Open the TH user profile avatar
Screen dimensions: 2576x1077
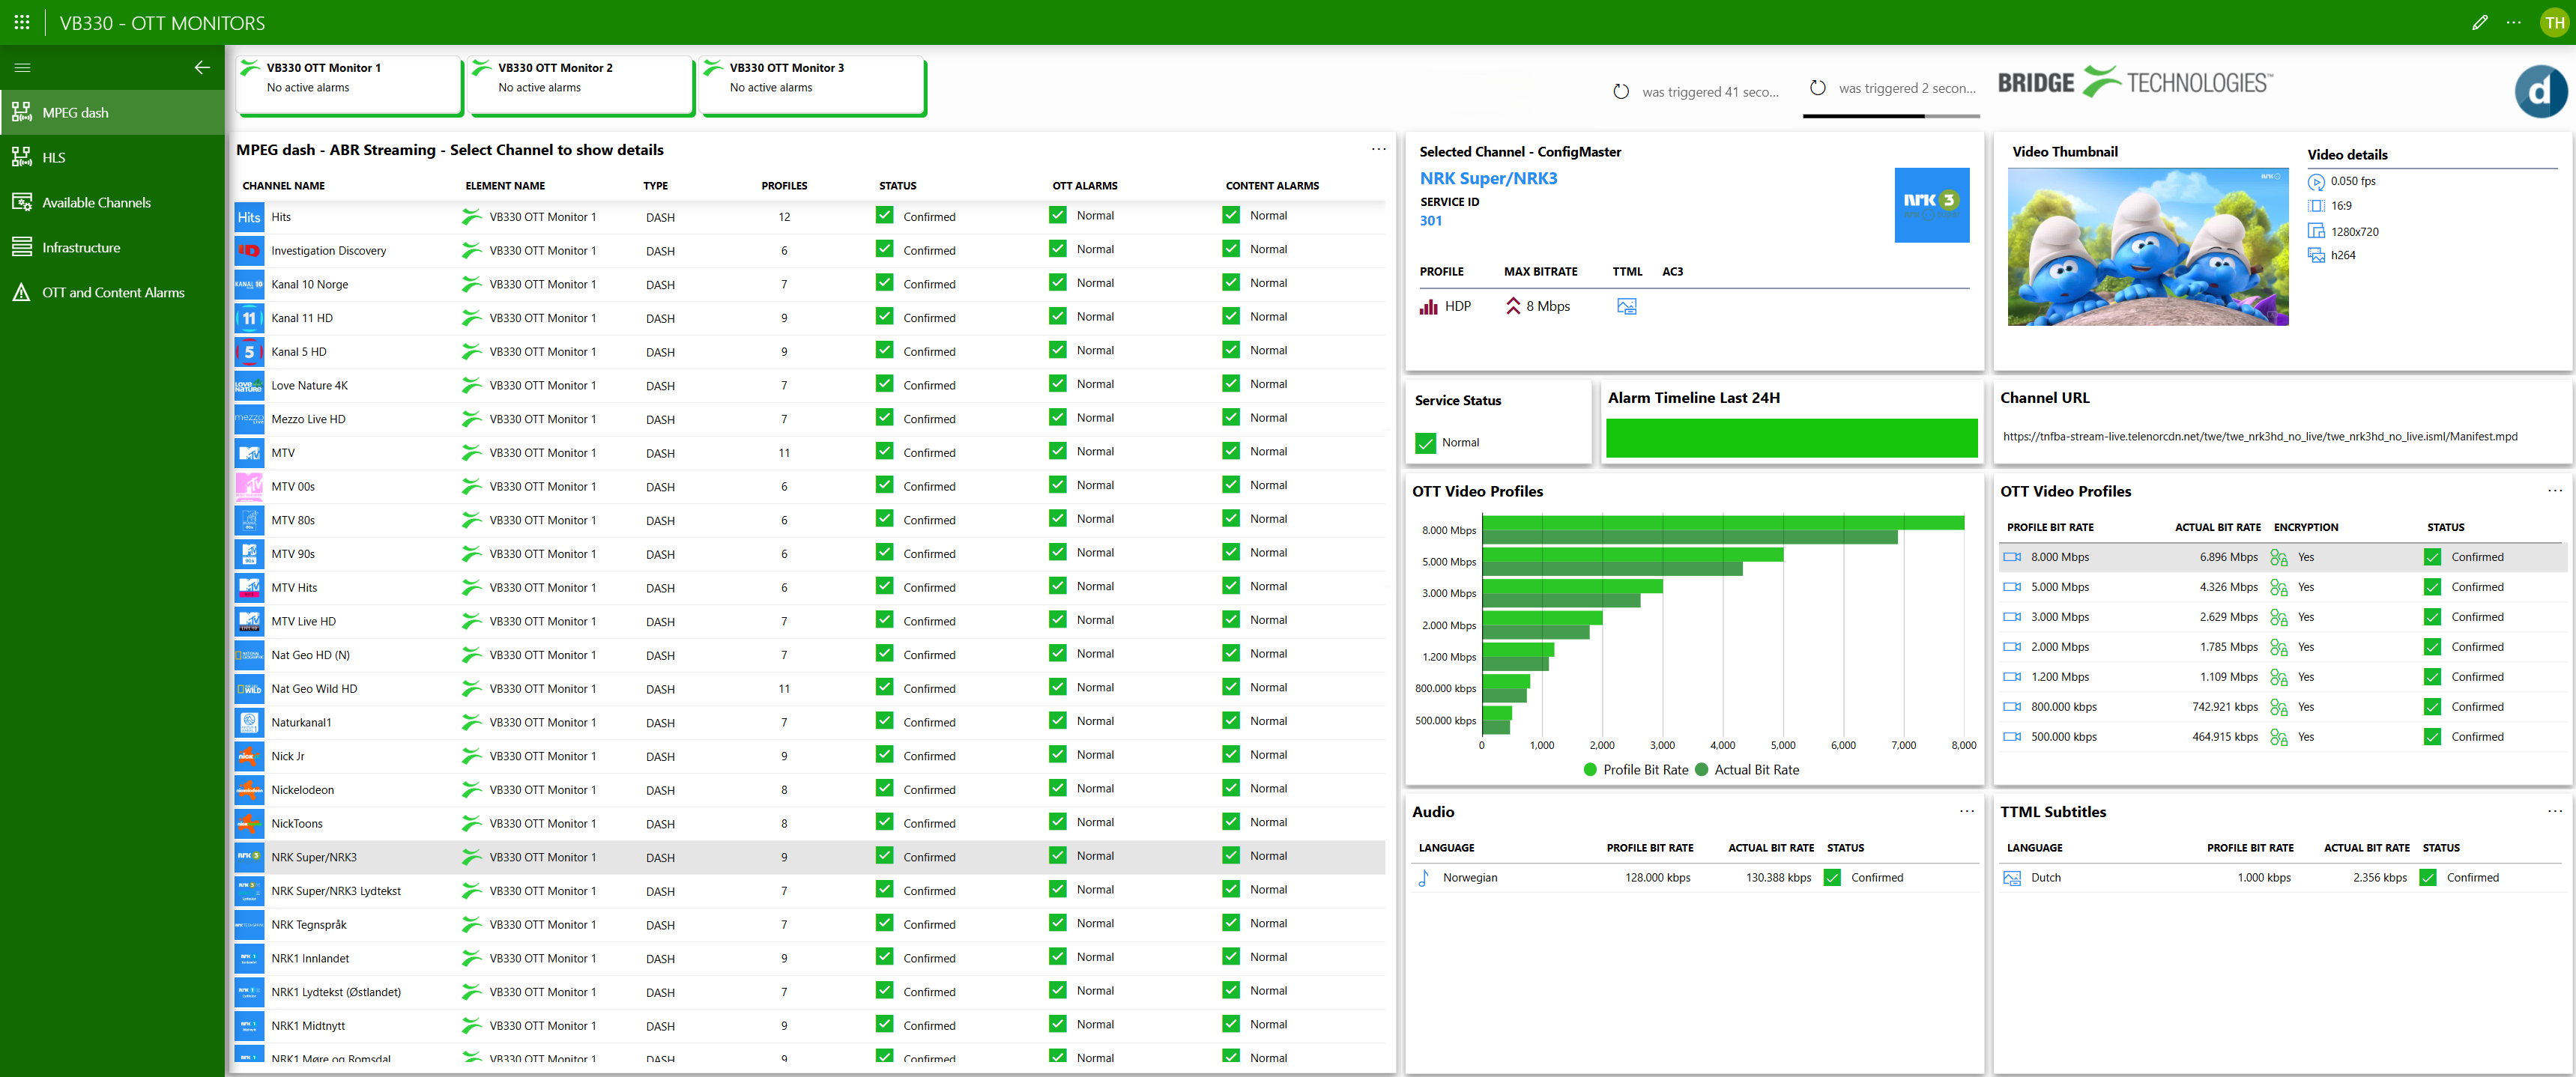click(x=2555, y=23)
